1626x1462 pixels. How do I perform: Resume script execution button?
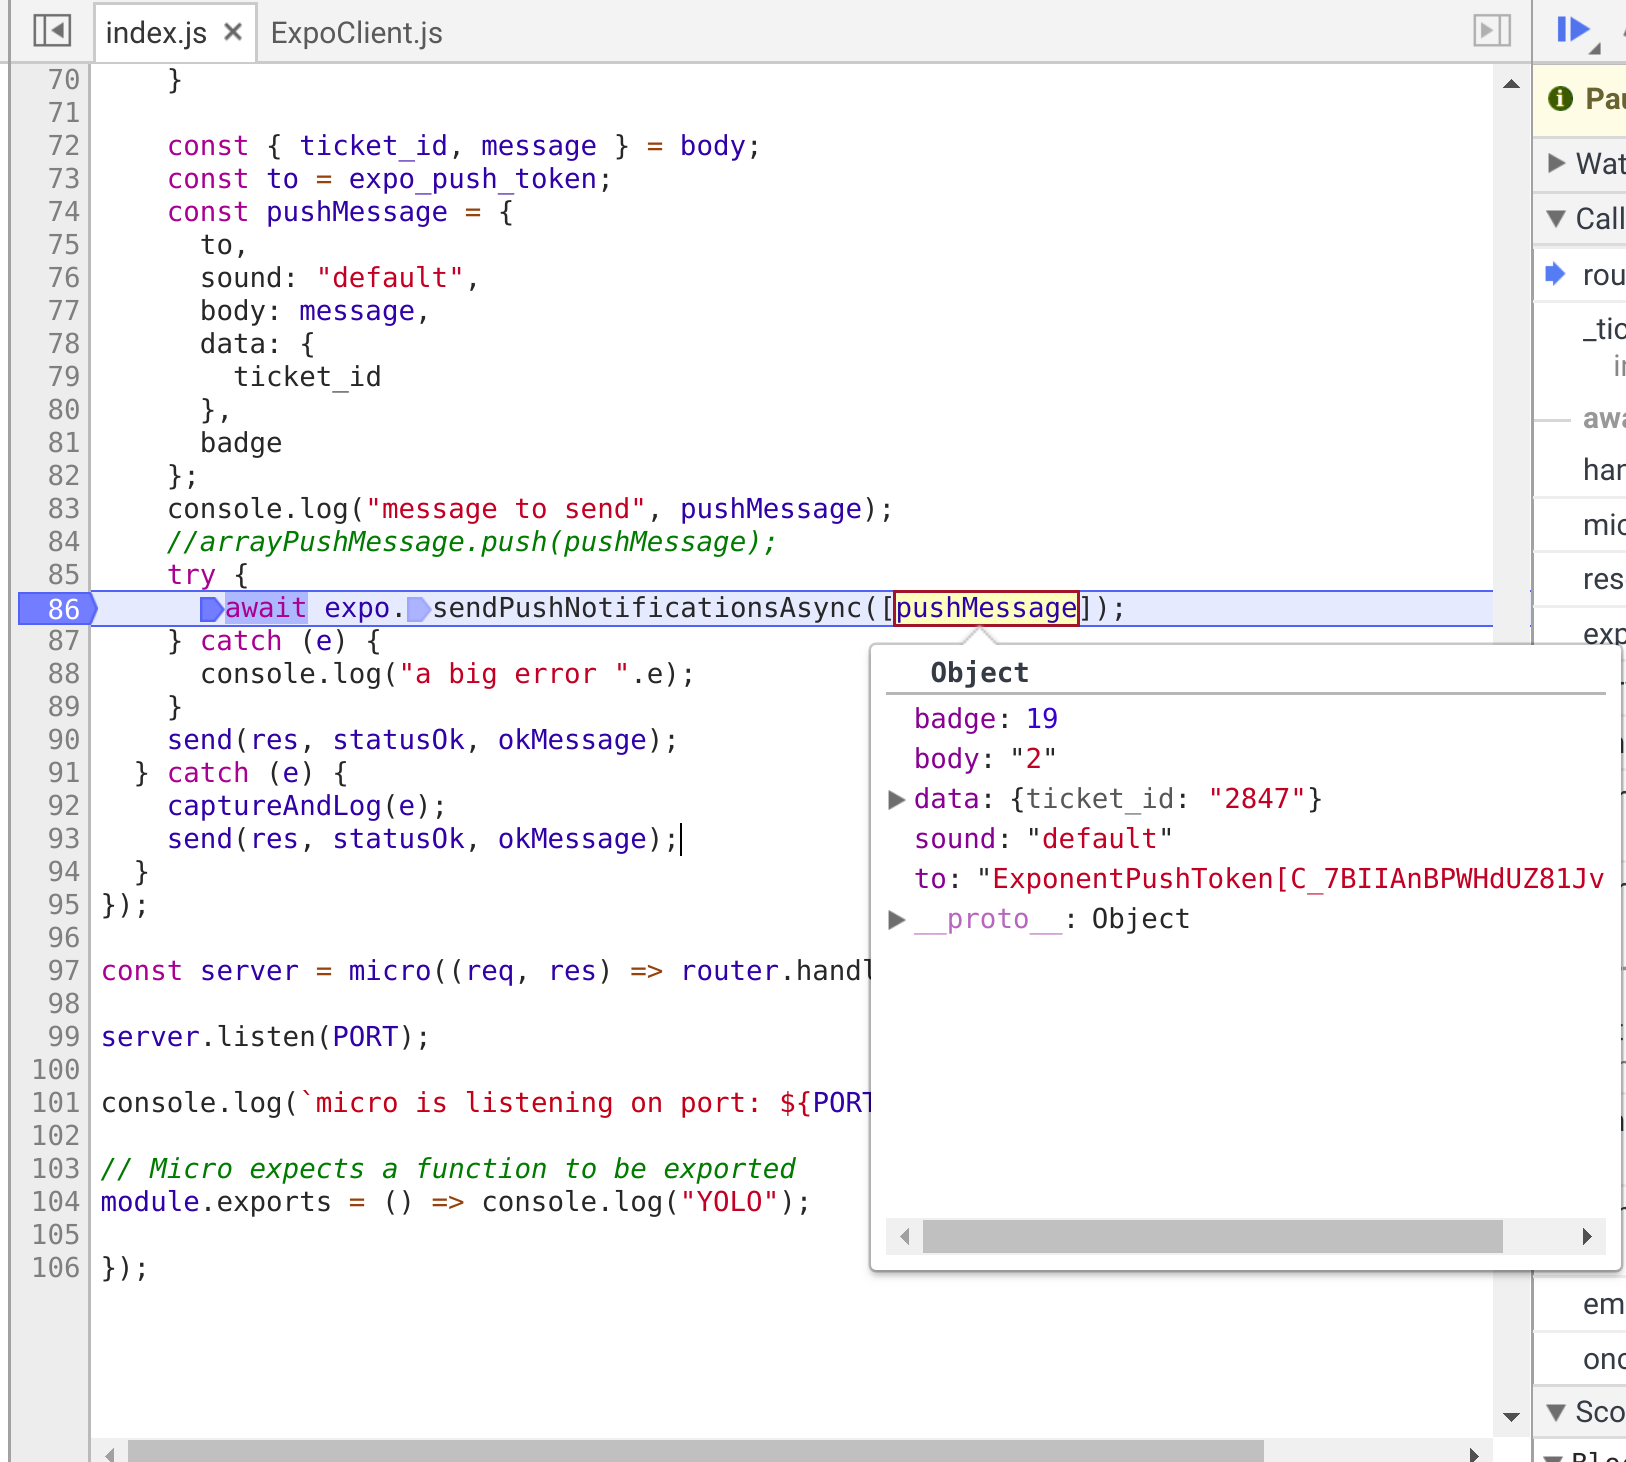coord(1574,30)
